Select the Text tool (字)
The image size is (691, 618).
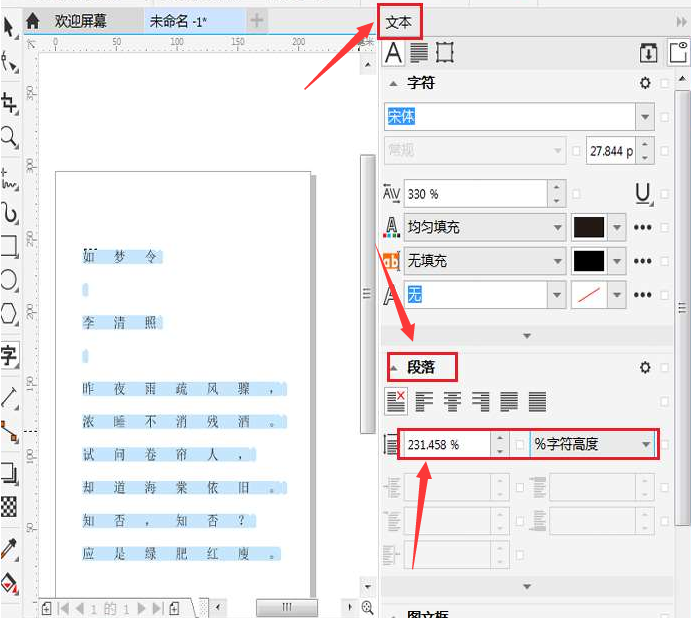[x=9, y=355]
